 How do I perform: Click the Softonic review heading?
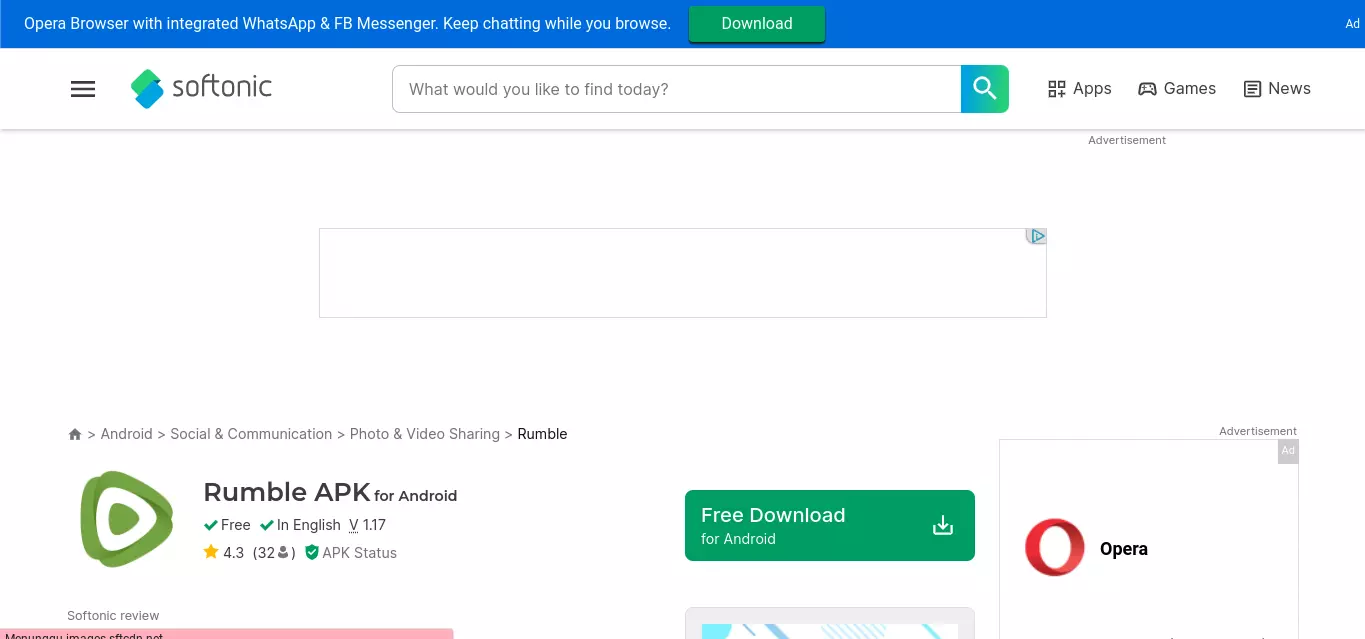click(x=113, y=616)
